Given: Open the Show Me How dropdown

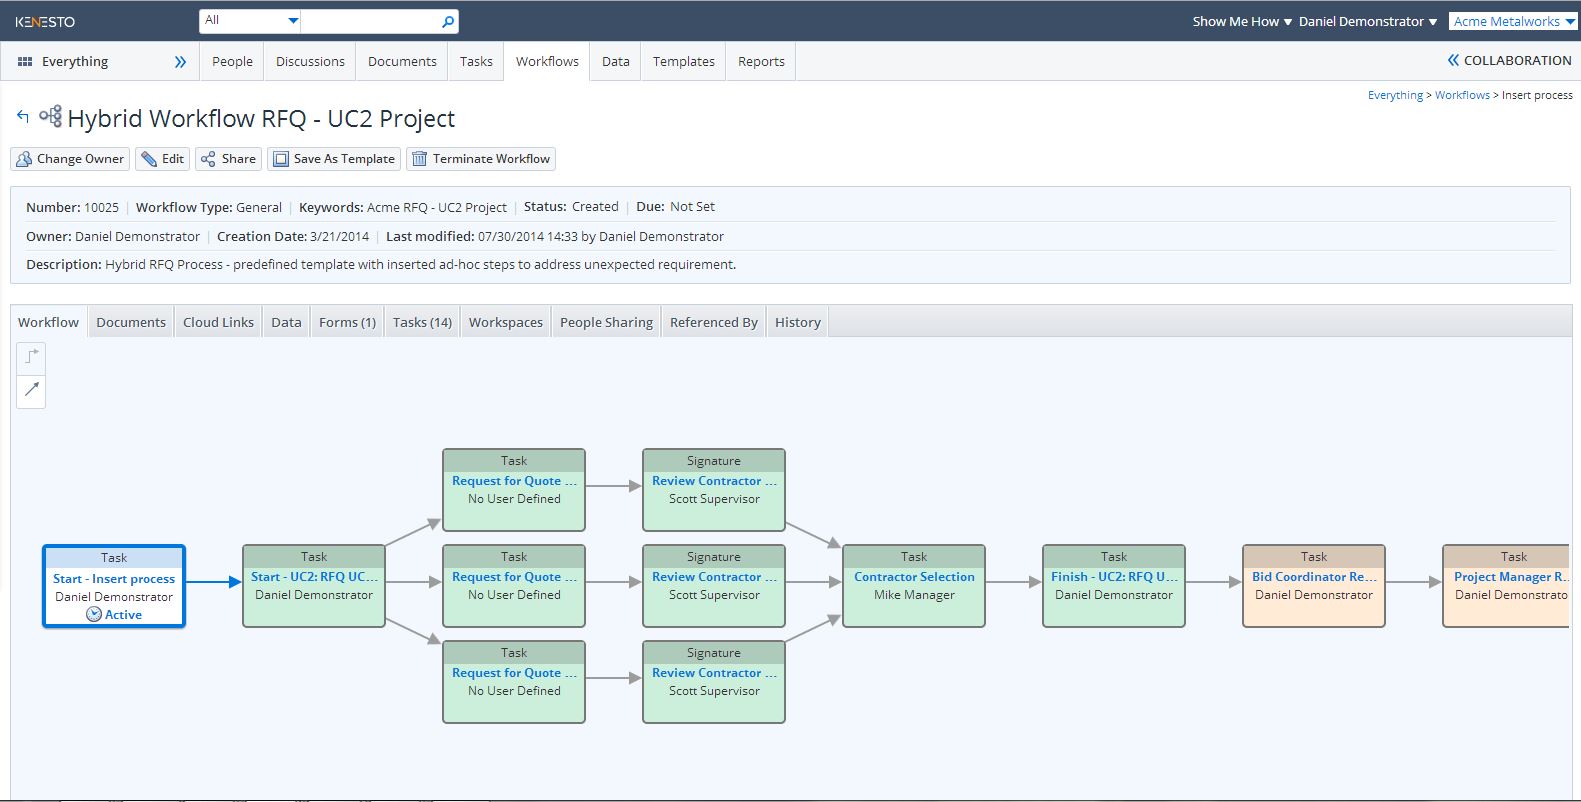Looking at the screenshot, I should click(x=1242, y=21).
